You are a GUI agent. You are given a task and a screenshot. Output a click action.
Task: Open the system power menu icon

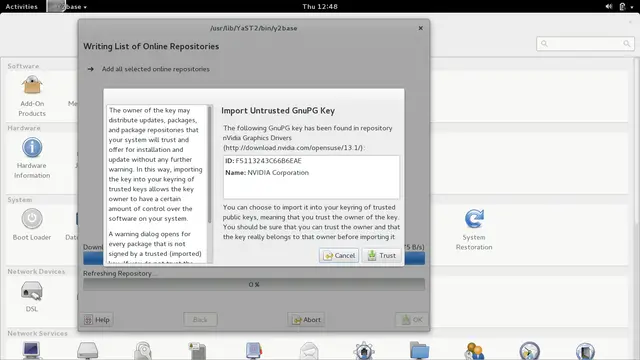(623, 7)
